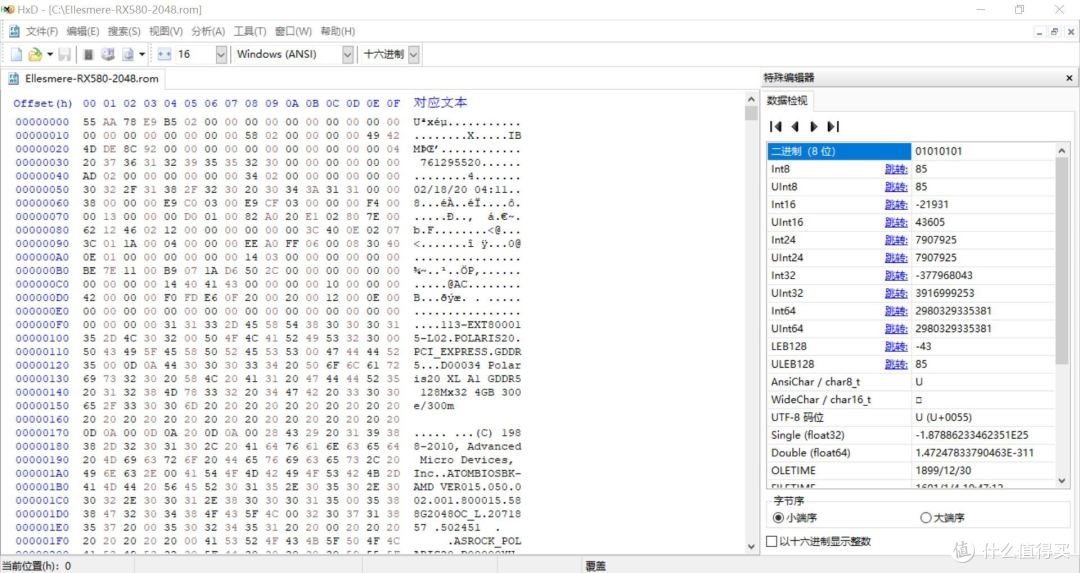Open the bytes per row dropdown showing 16
This screenshot has height=573, width=1080.
(221, 54)
